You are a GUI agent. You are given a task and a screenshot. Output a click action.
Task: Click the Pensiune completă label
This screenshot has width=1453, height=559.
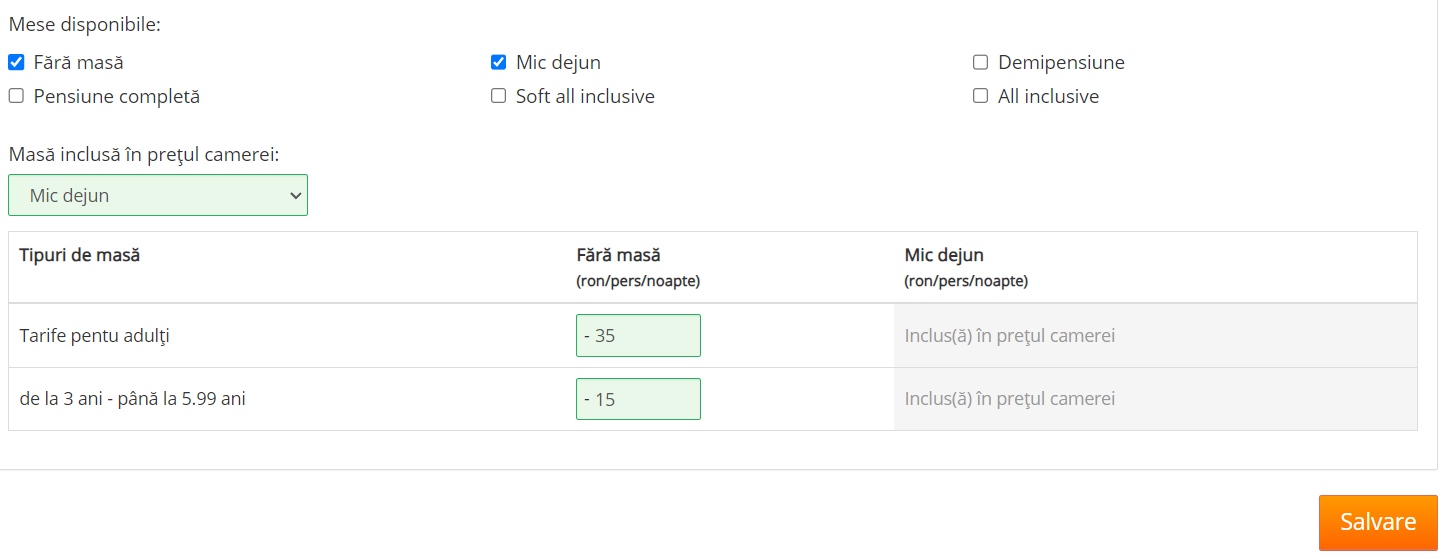117,96
